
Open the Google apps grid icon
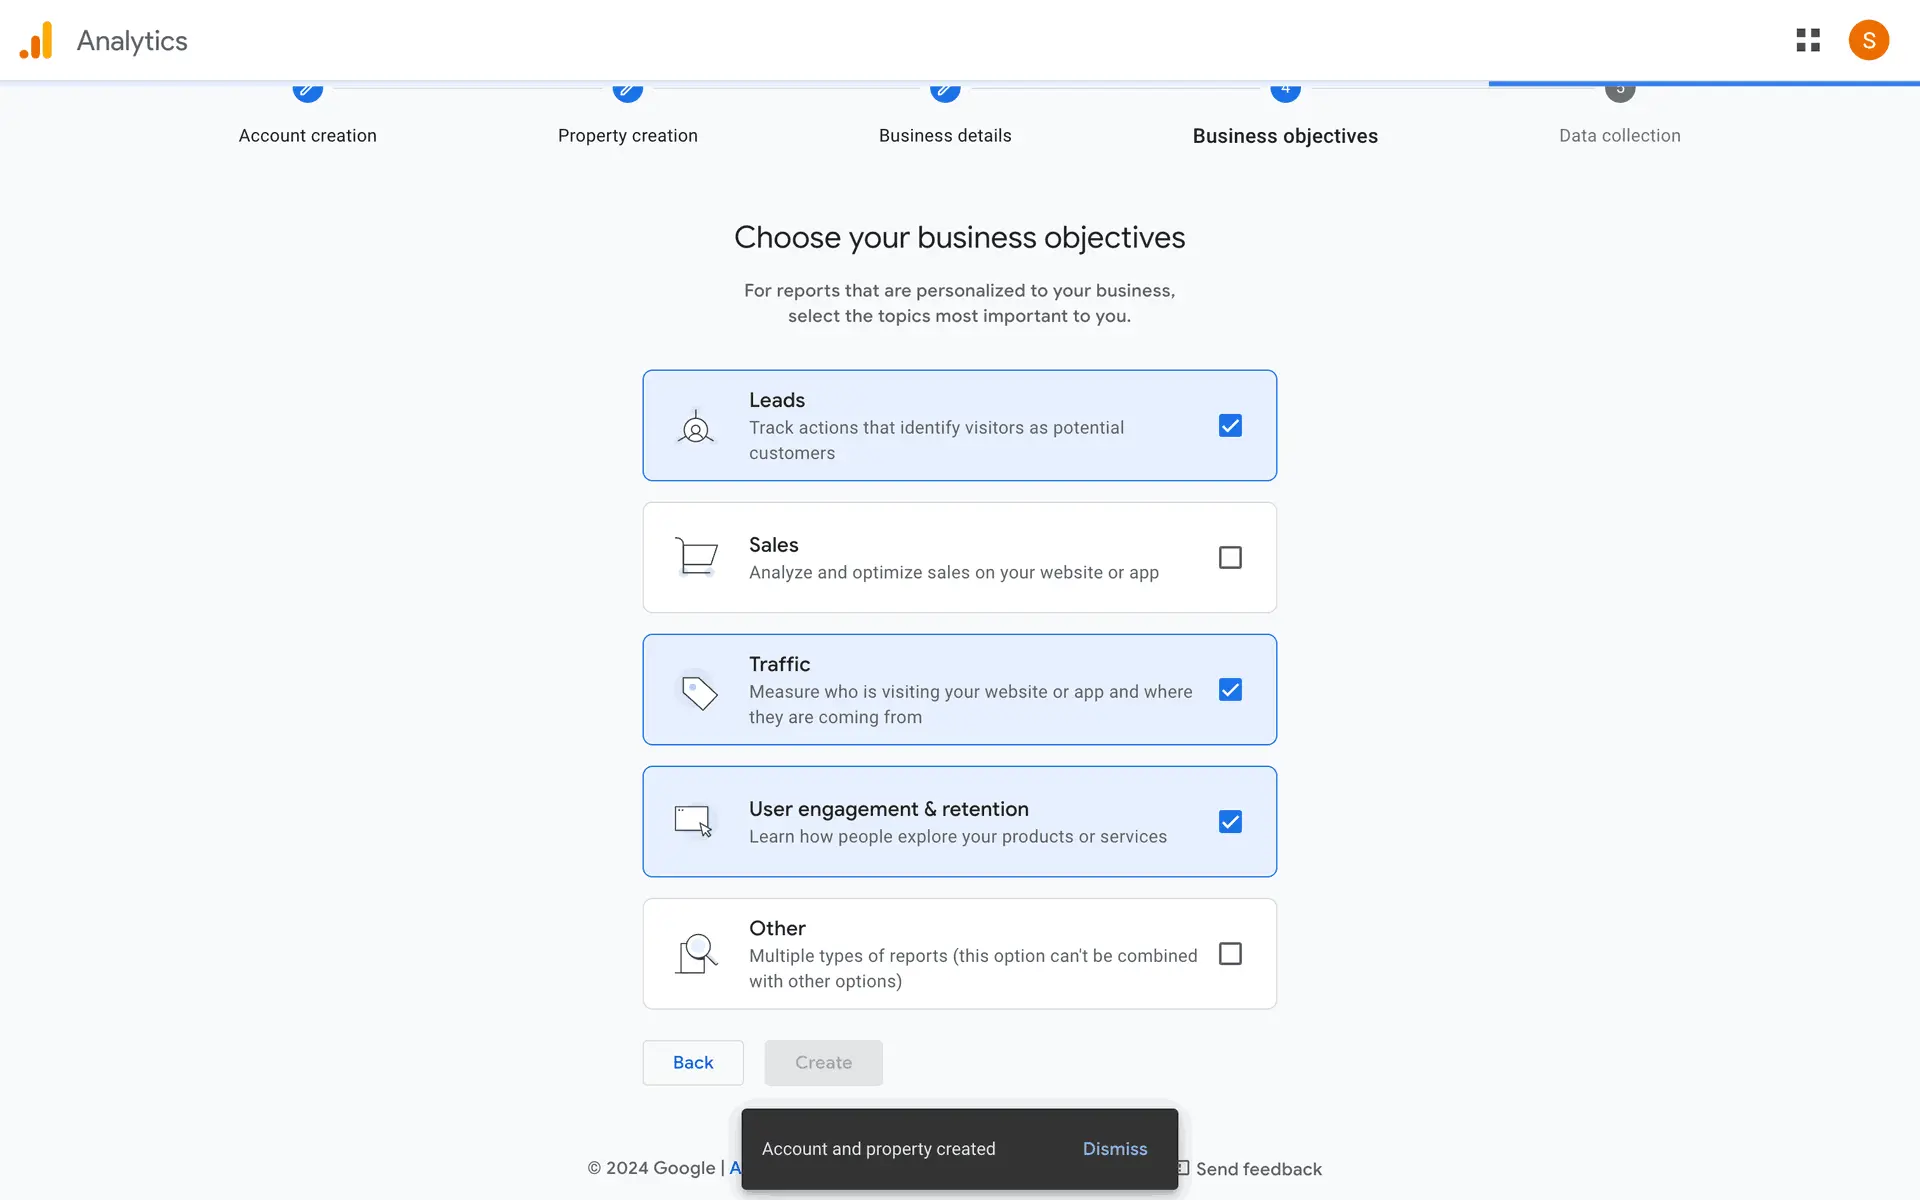point(1807,40)
